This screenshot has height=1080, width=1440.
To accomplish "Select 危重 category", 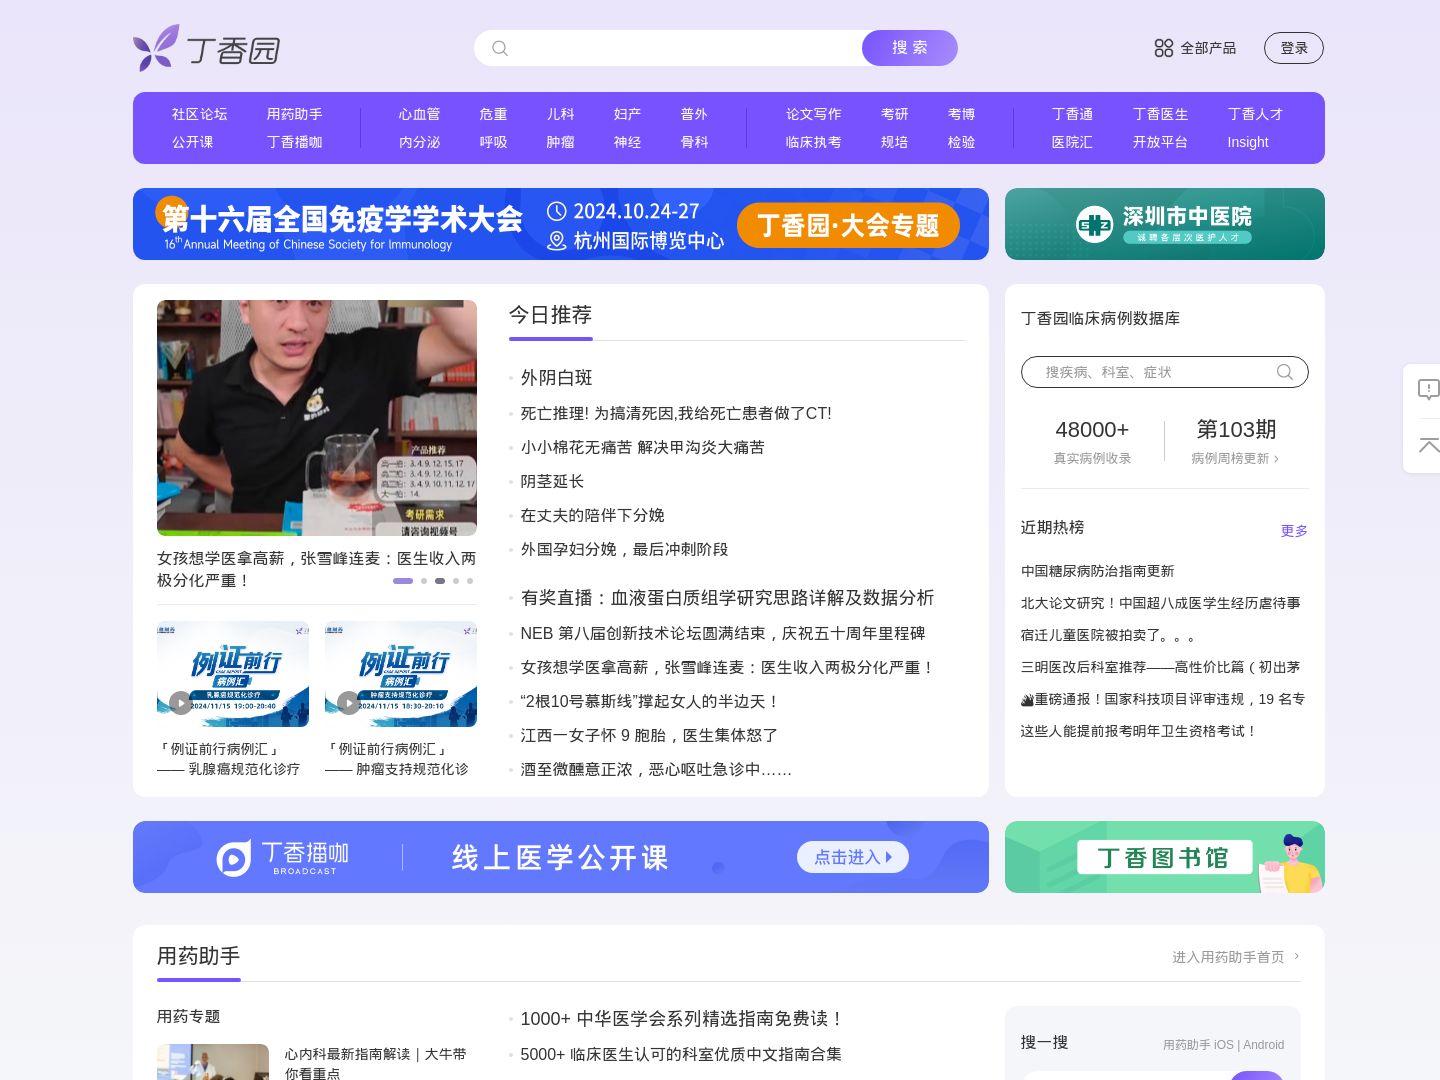I will click(493, 114).
